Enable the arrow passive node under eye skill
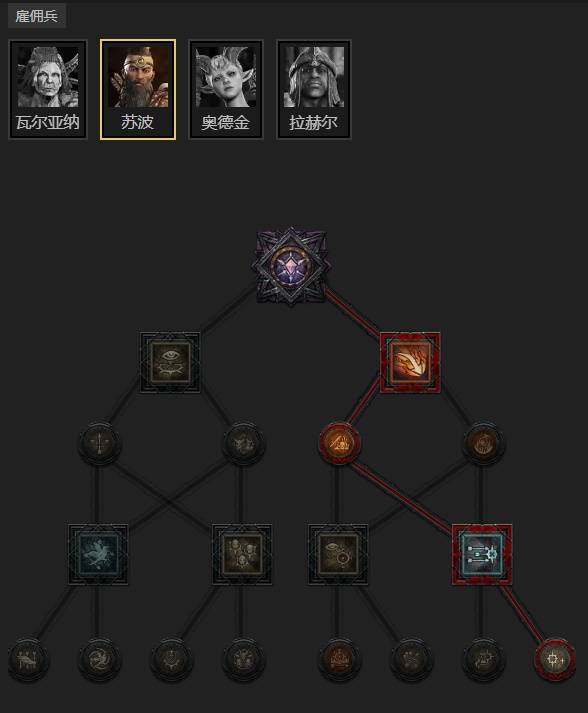Viewport: 588px width, 713px height. pos(100,443)
